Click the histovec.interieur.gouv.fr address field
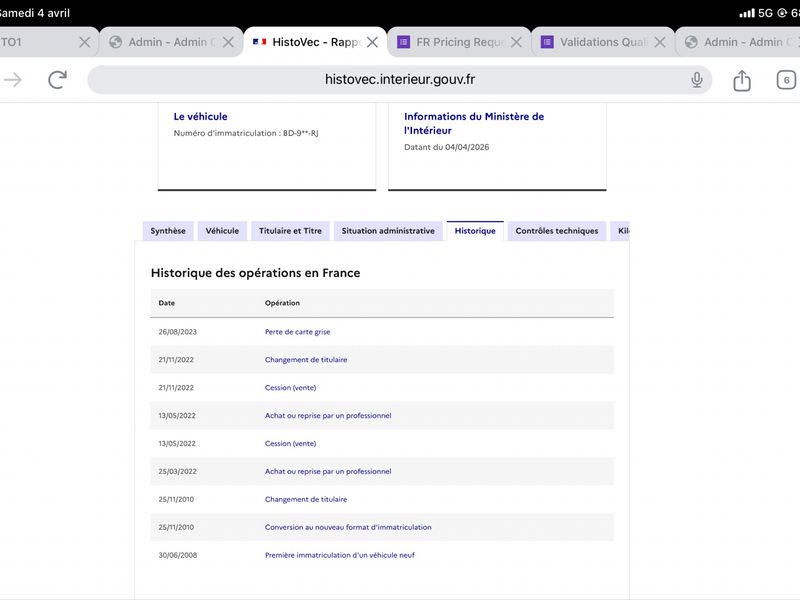Screen dimensions: 800x600 (x=400, y=80)
